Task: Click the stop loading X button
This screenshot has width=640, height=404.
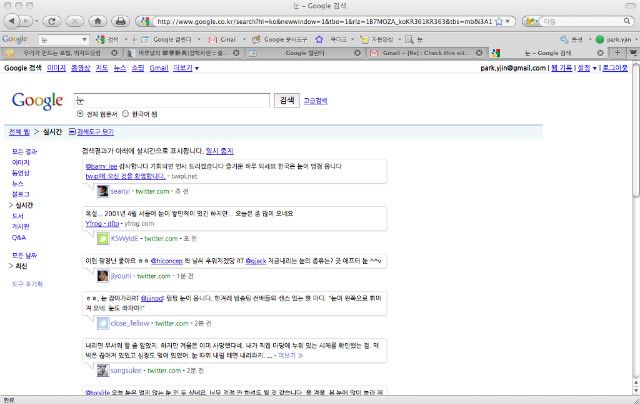Action: 75,21
